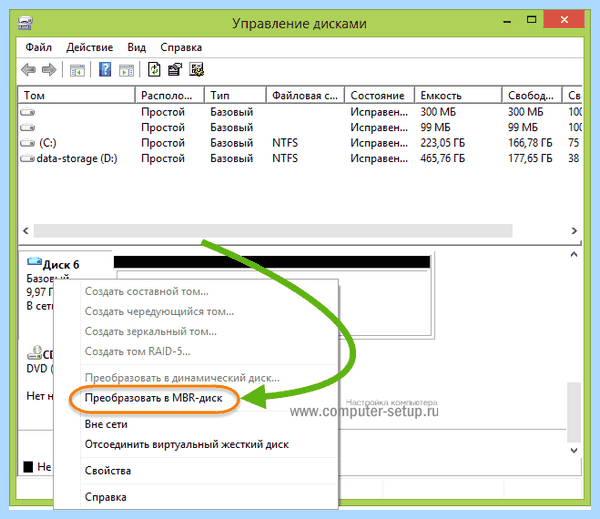Toggle the show/hide console tree icon

point(77,70)
